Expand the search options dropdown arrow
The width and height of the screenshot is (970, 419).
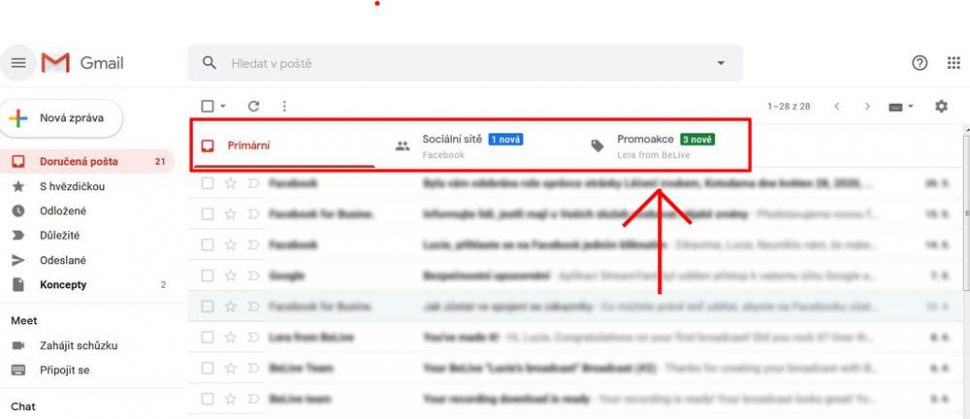tap(720, 63)
